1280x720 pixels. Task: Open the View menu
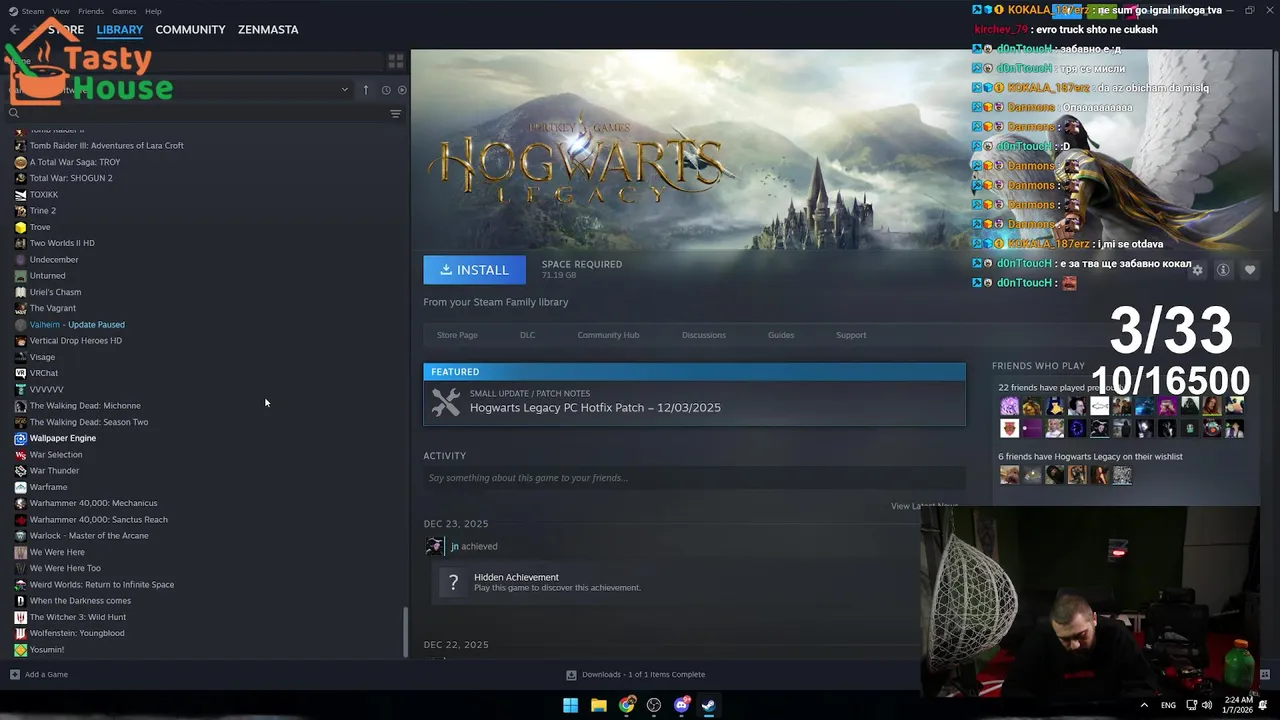point(61,11)
